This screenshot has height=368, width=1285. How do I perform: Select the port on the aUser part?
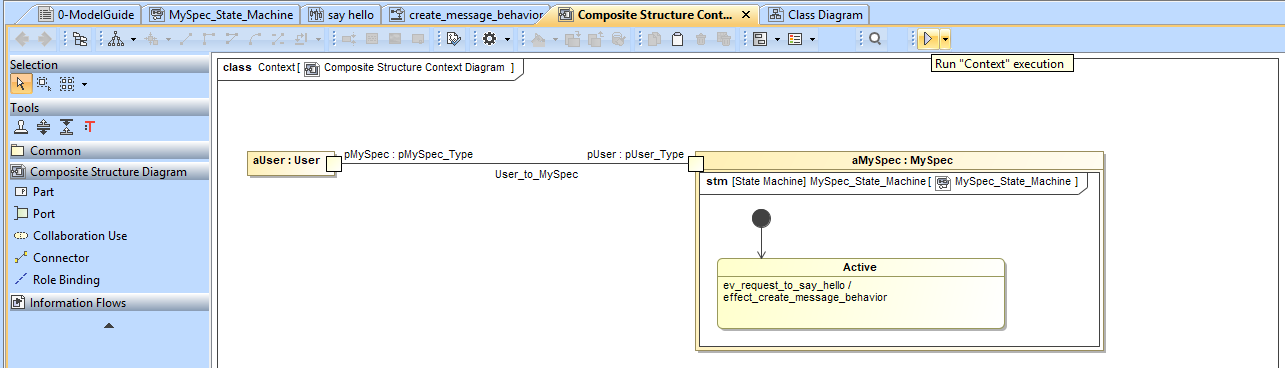point(335,163)
